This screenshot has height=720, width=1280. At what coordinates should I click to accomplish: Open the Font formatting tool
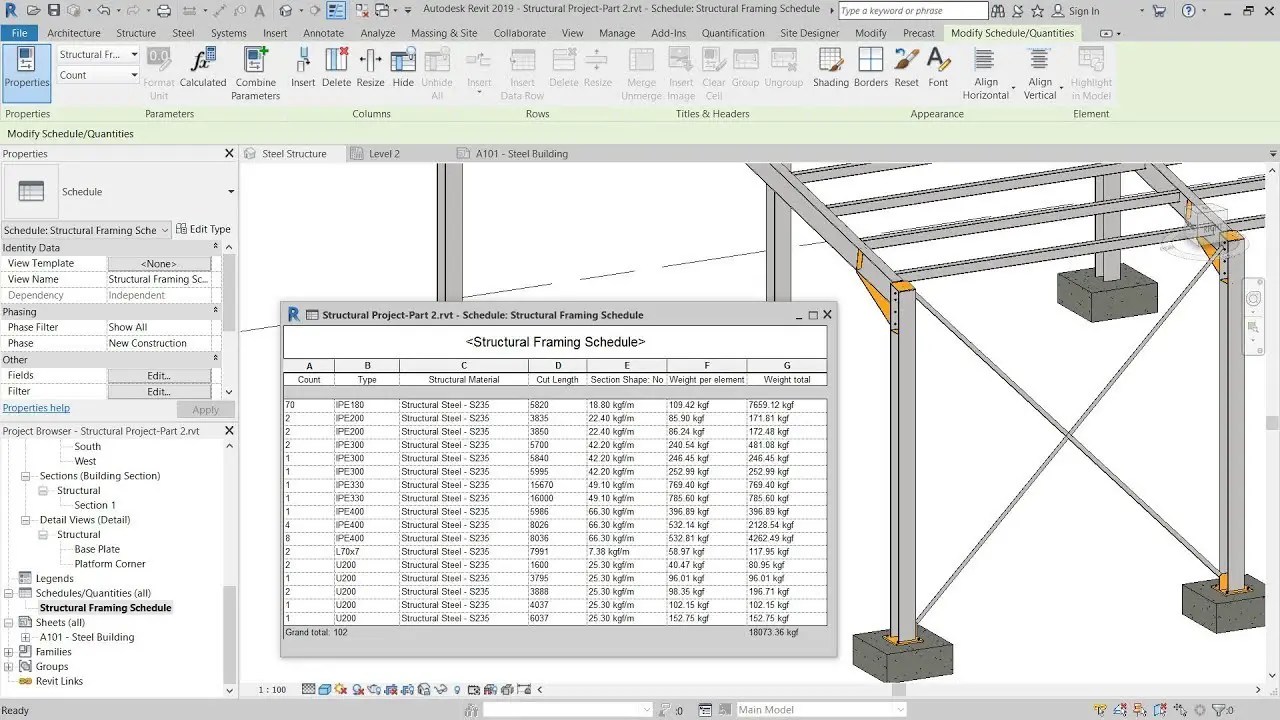938,70
